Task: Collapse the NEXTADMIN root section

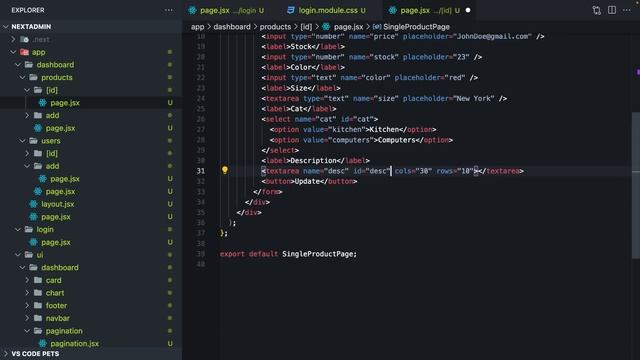Action: [x=6, y=27]
